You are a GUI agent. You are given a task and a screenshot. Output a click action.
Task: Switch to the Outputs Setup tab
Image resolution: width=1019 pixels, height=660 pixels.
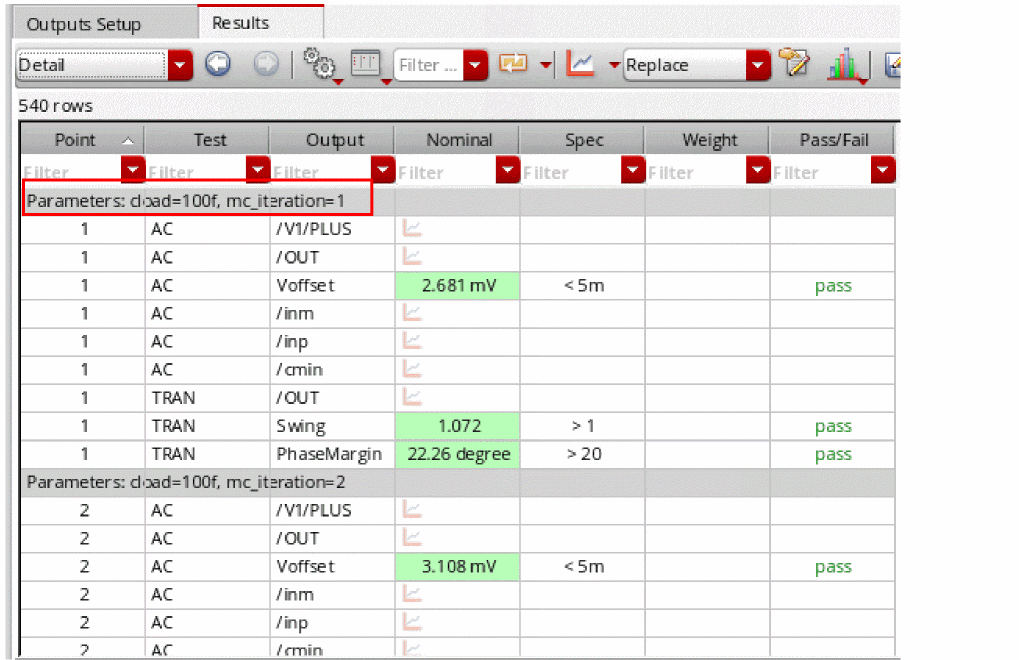(84, 24)
